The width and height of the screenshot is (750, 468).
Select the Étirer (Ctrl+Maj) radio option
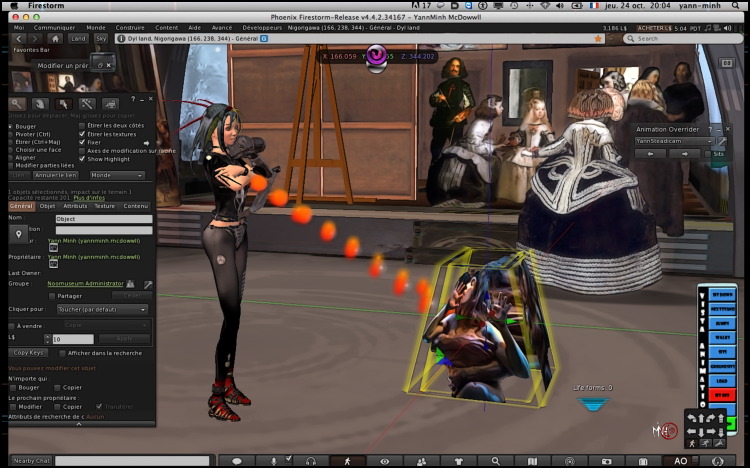(x=11, y=142)
